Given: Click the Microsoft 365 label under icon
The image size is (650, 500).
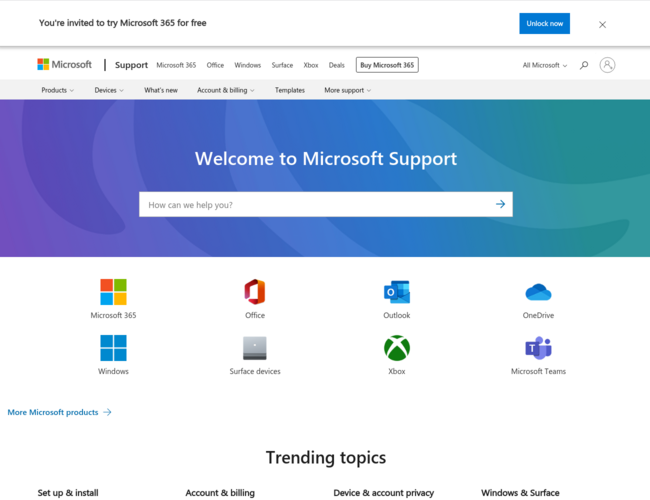Looking at the screenshot, I should point(113,315).
